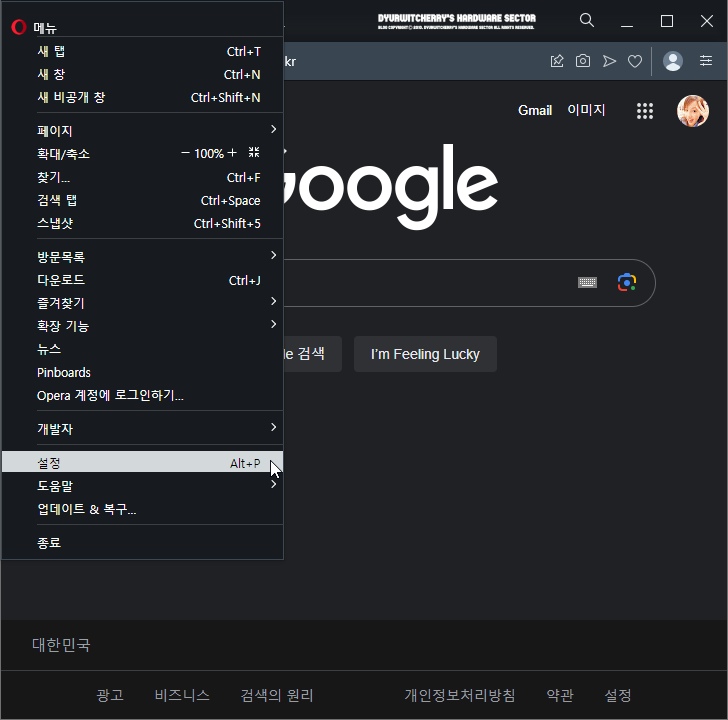Choose 스냅샷 menu entry
The width and height of the screenshot is (728, 720).
pyautogui.click(x=143, y=223)
